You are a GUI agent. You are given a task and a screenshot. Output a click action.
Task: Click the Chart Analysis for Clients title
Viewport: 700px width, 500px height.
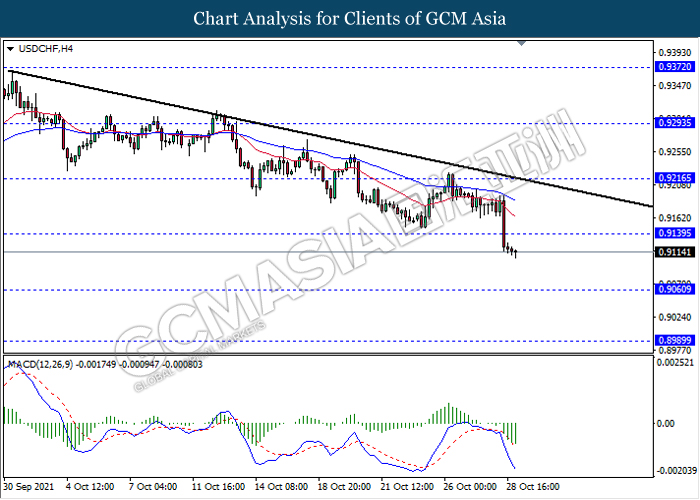pos(350,18)
